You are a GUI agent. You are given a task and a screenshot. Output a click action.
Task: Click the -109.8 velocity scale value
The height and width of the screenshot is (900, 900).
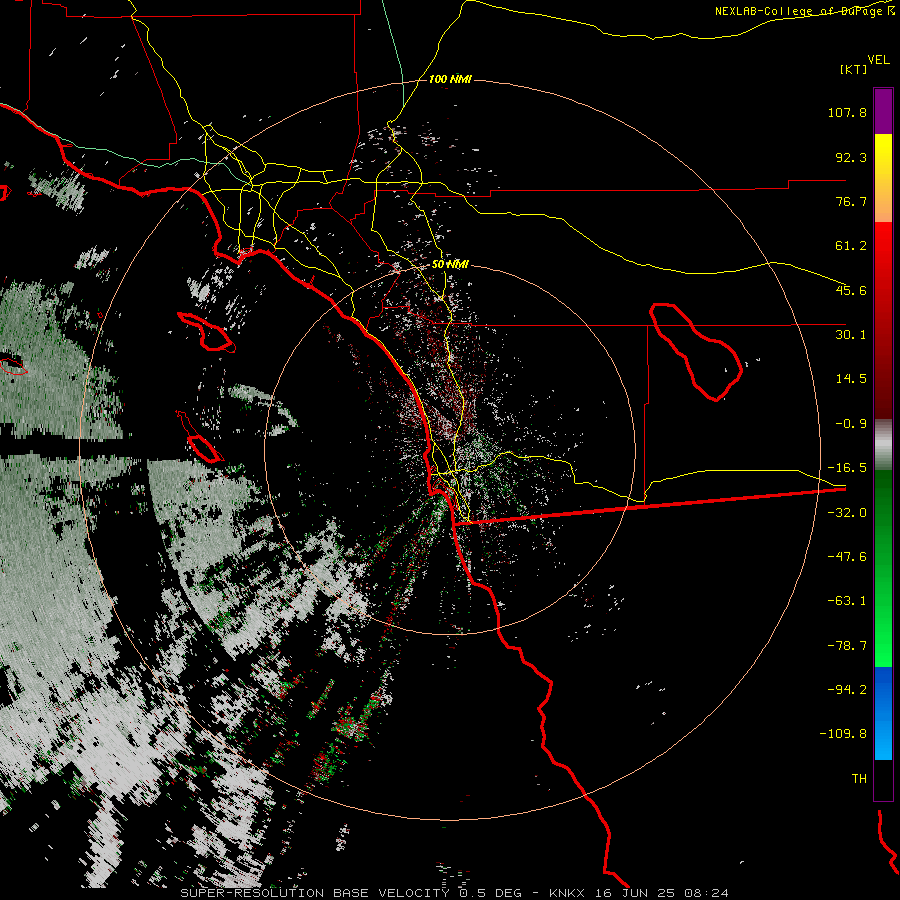coord(843,734)
